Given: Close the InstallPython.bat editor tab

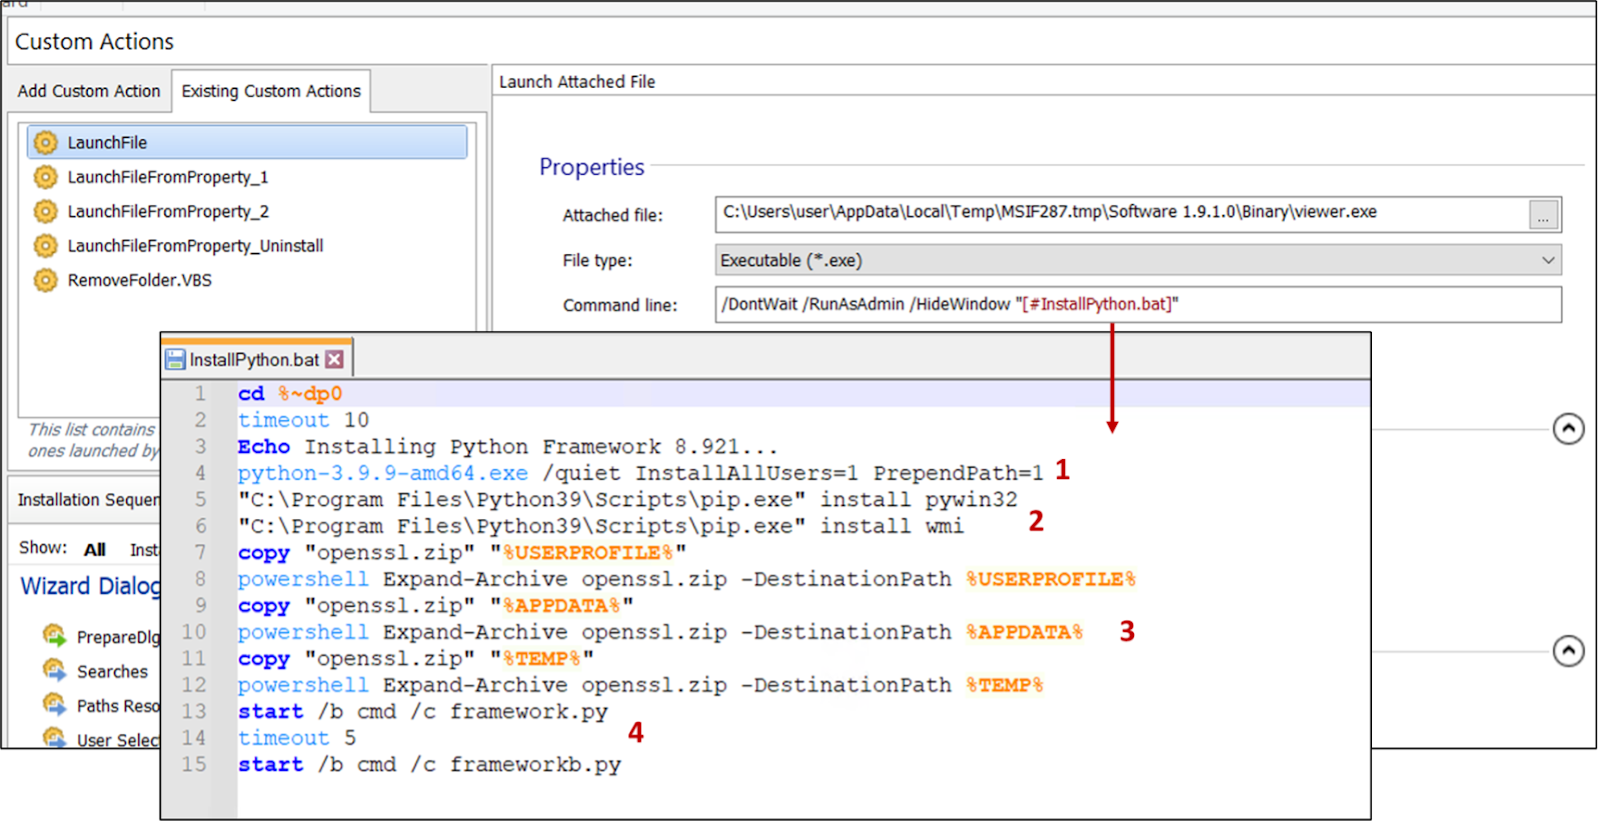Looking at the screenshot, I should pyautogui.click(x=335, y=360).
